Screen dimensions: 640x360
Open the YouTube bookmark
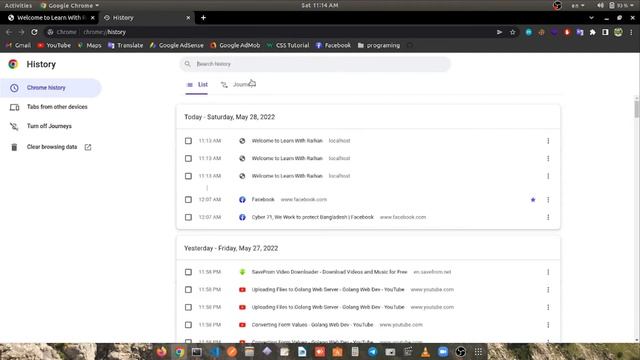click(54, 45)
